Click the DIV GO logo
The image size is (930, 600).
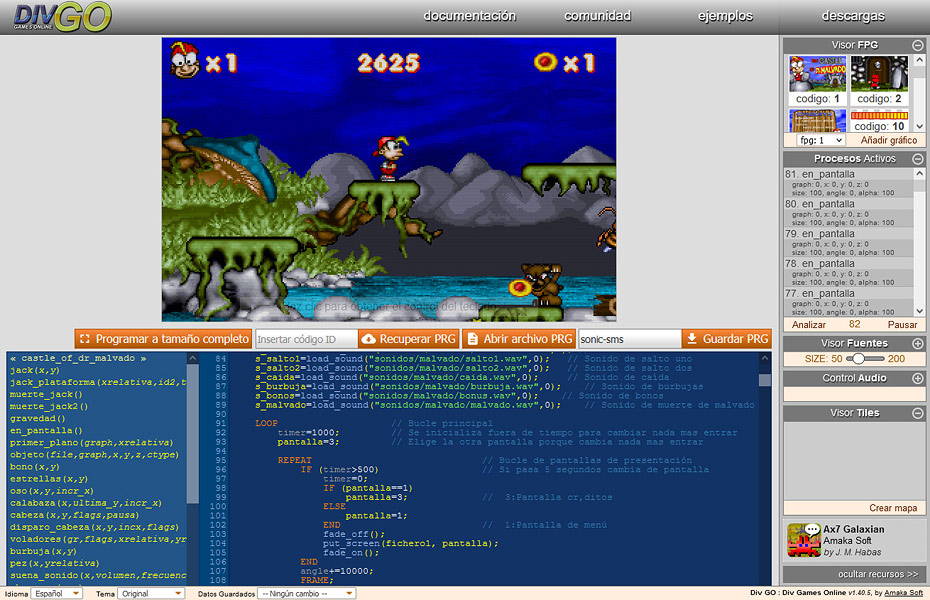pos(62,17)
